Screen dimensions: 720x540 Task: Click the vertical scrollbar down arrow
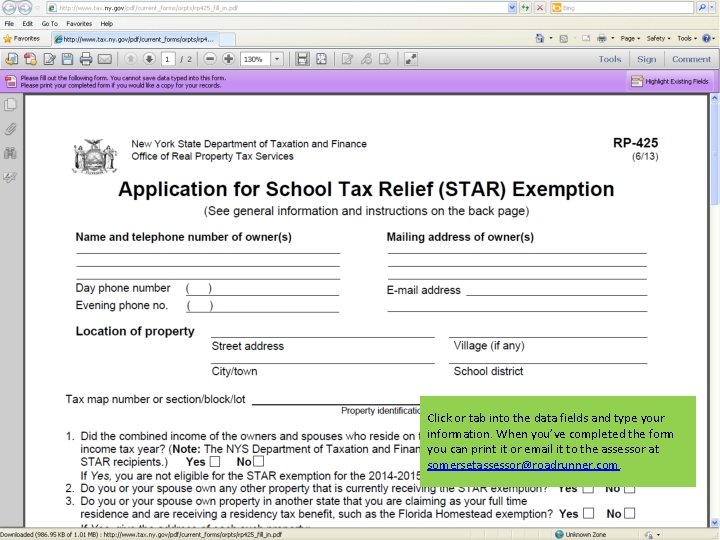coord(714,523)
